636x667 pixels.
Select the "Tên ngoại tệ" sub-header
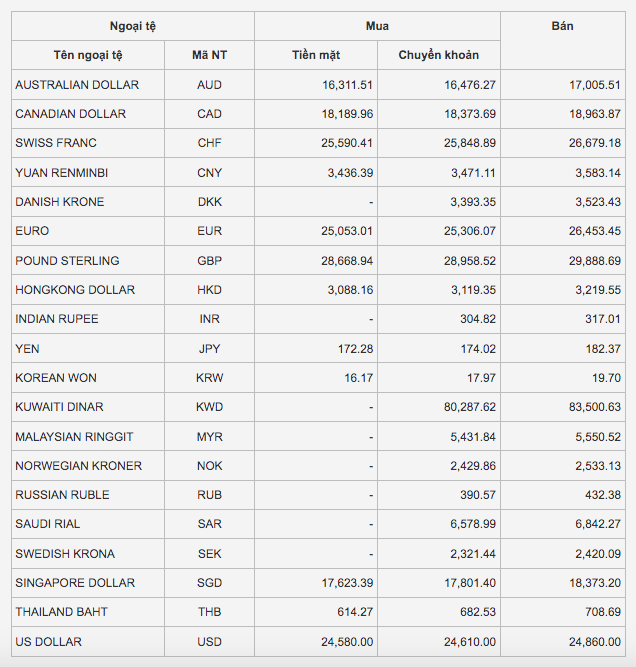coord(88,55)
